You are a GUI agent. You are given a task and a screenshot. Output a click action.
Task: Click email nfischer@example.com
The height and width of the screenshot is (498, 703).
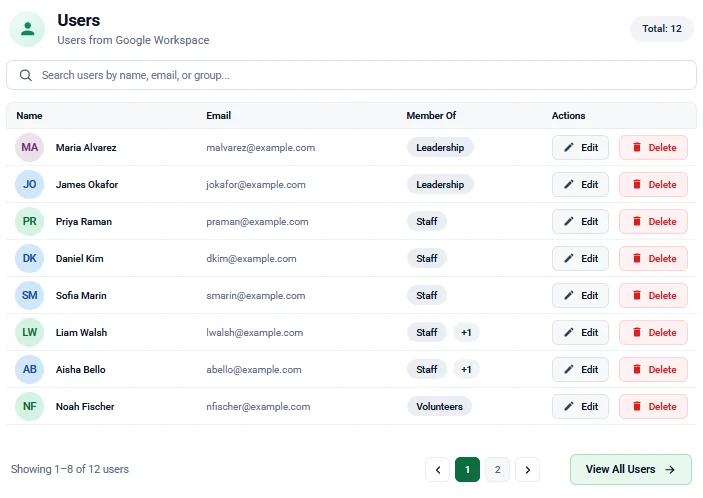pyautogui.click(x=258, y=407)
